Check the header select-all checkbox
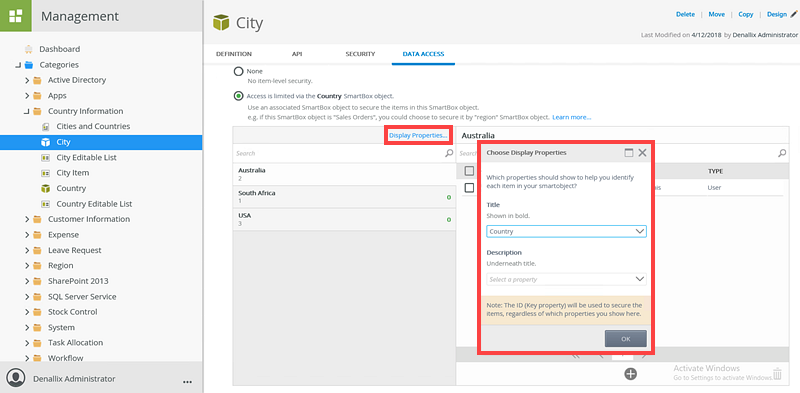800x393 pixels. [x=469, y=171]
